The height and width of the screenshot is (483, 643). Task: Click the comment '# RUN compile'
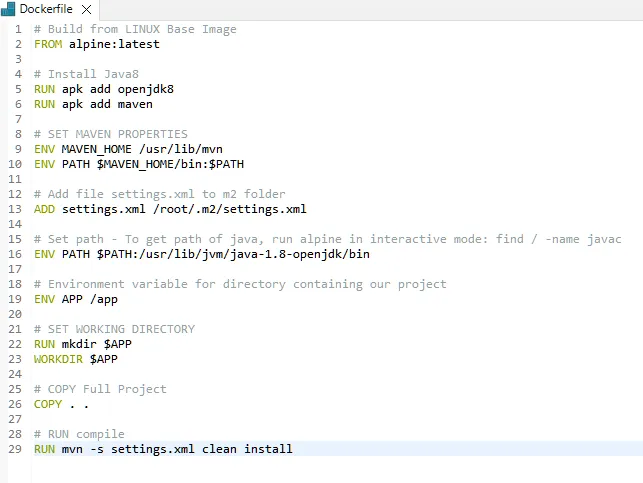[x=79, y=434]
